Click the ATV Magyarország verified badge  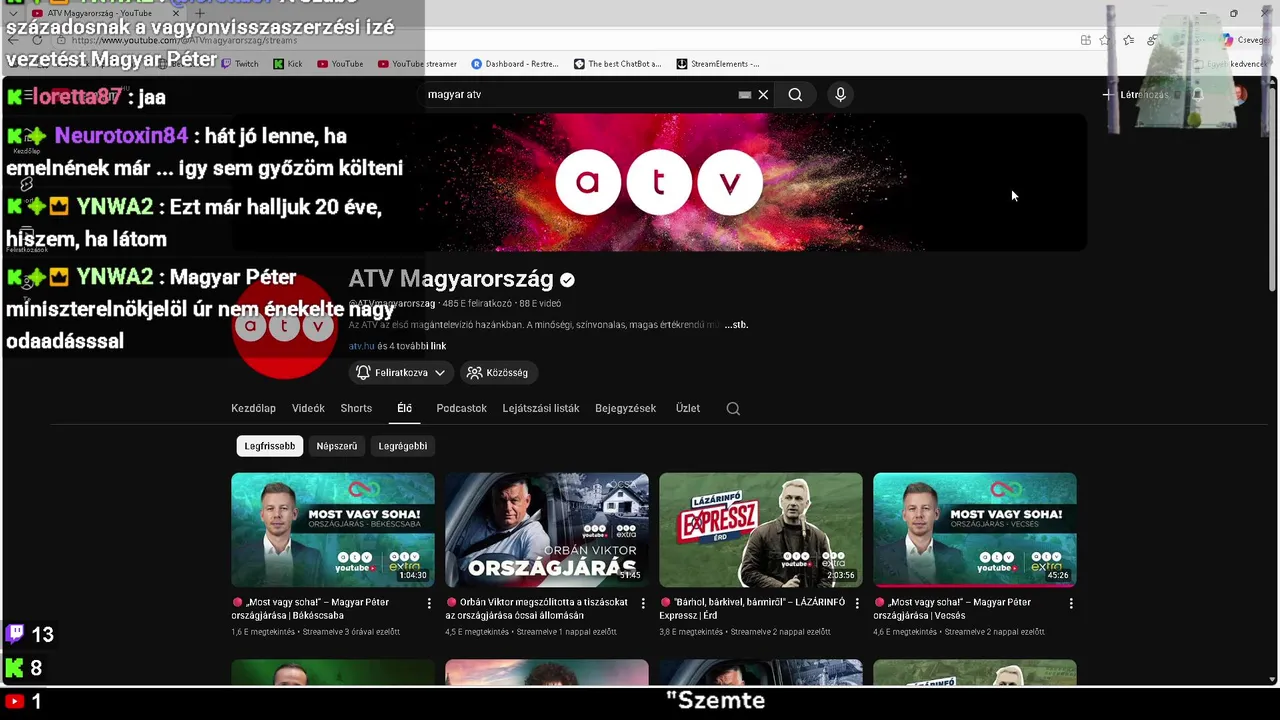pos(567,280)
